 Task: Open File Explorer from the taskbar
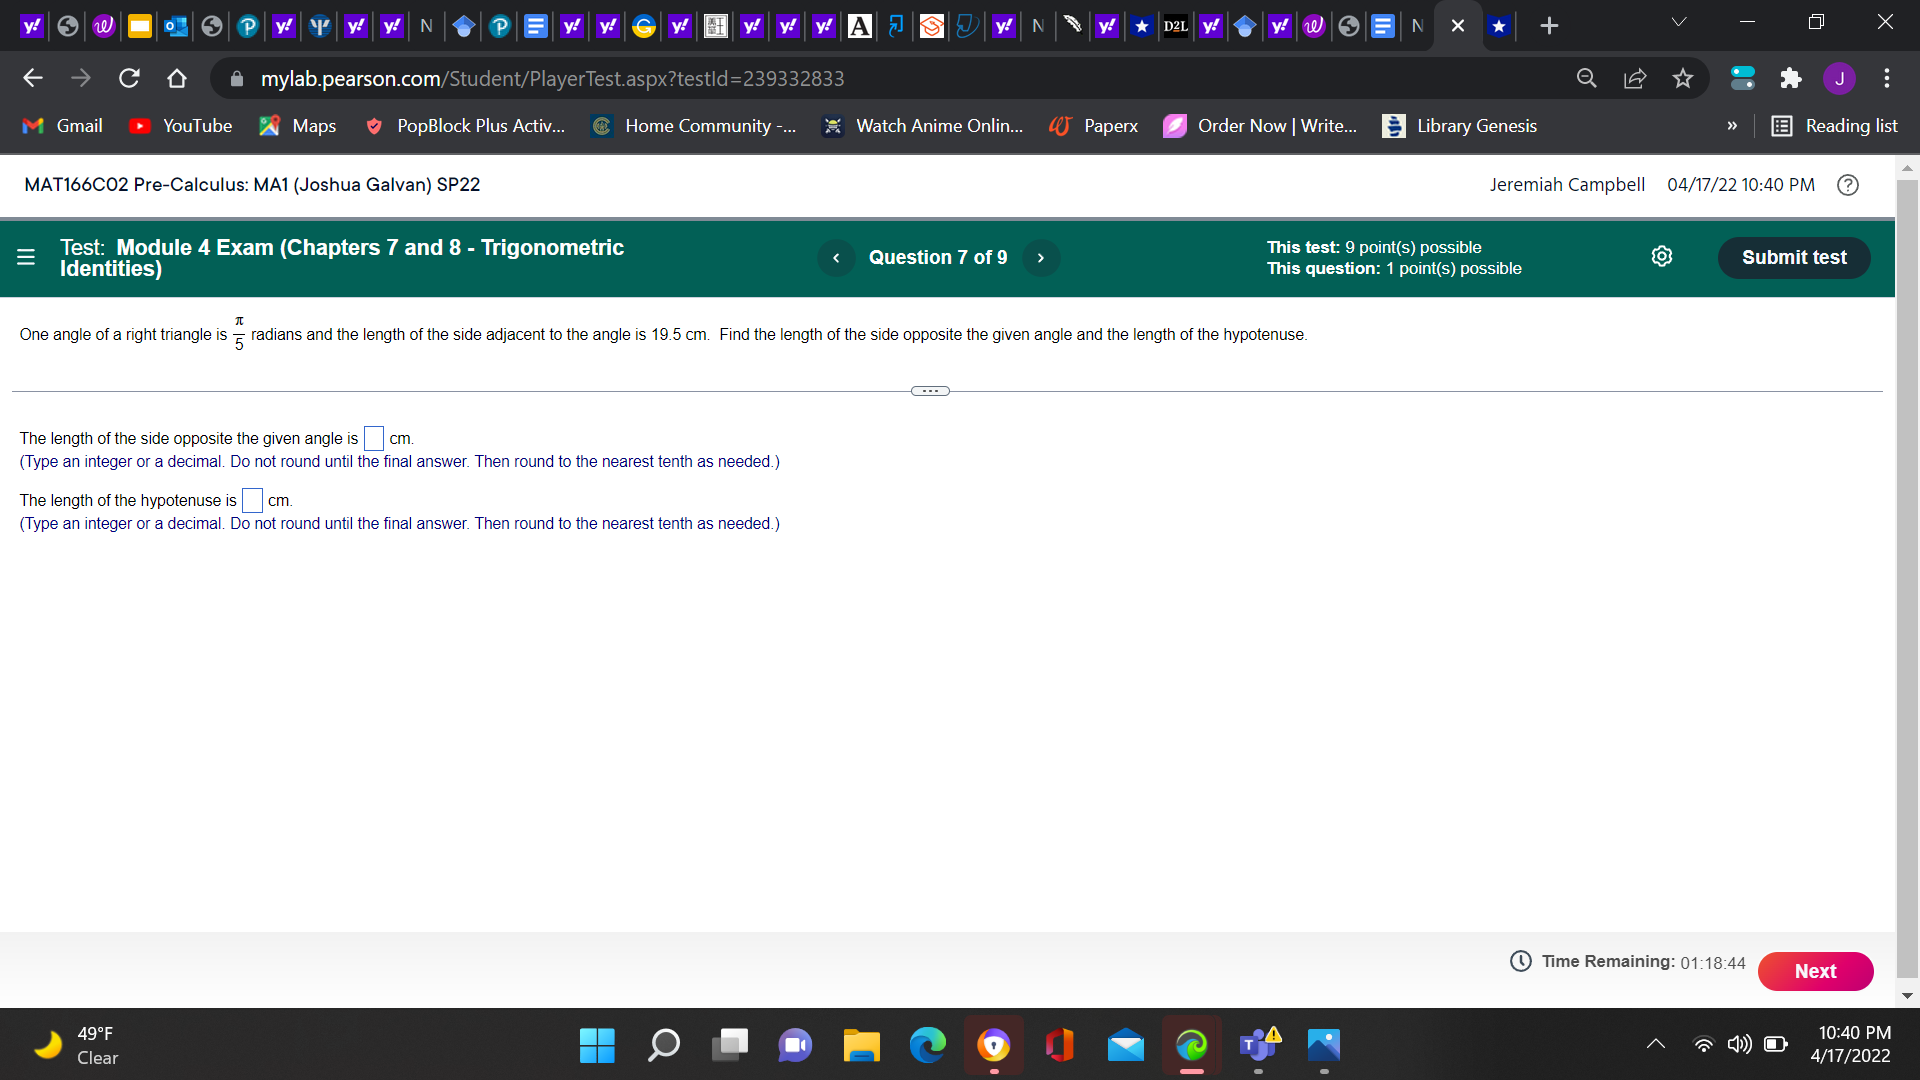click(x=860, y=1046)
